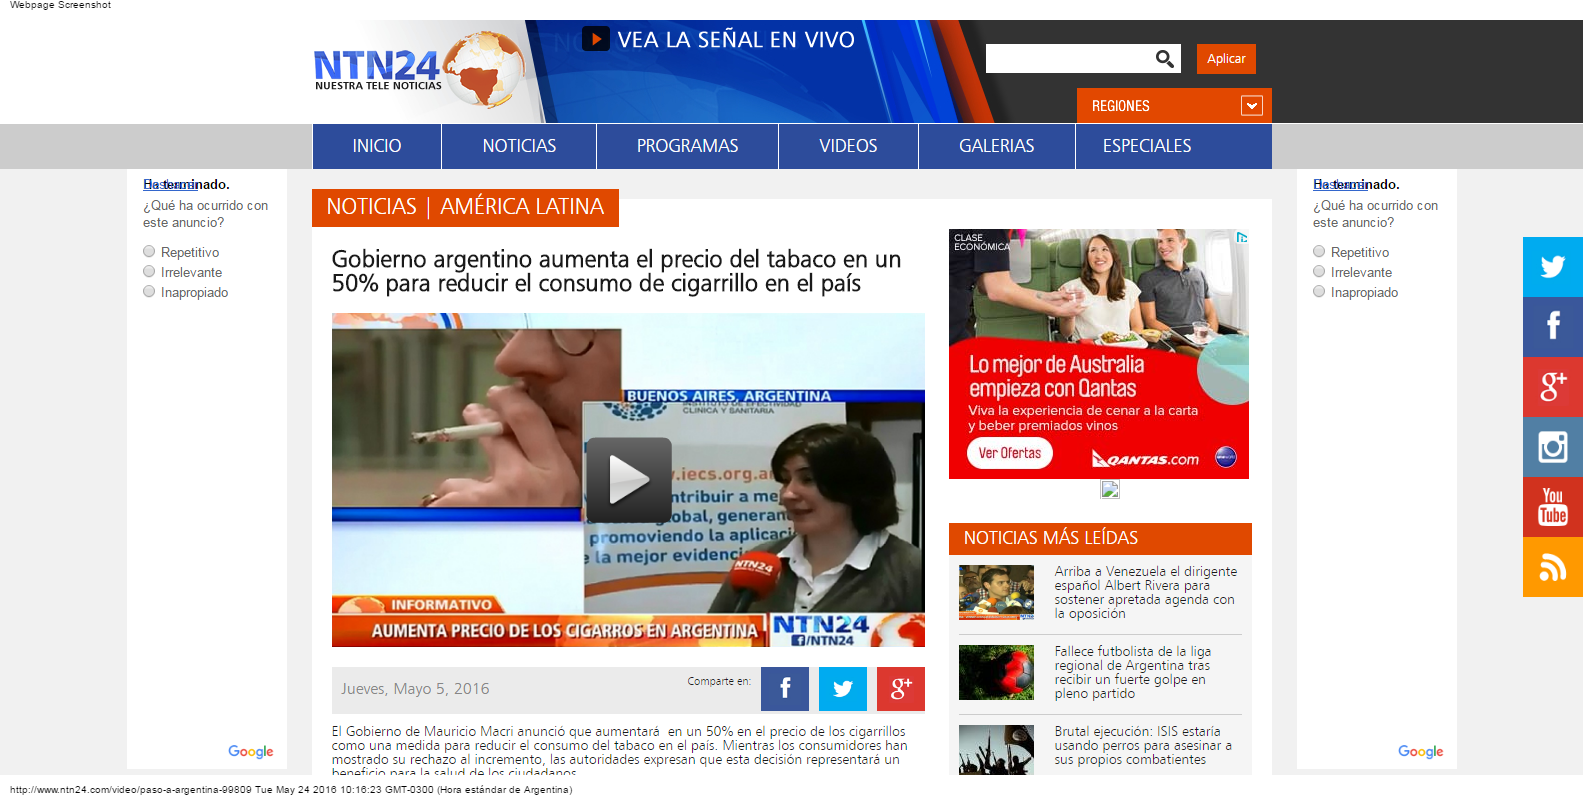Viewport: 1583px width, 795px height.
Task: Click inside the search input field
Action: coord(1068,59)
